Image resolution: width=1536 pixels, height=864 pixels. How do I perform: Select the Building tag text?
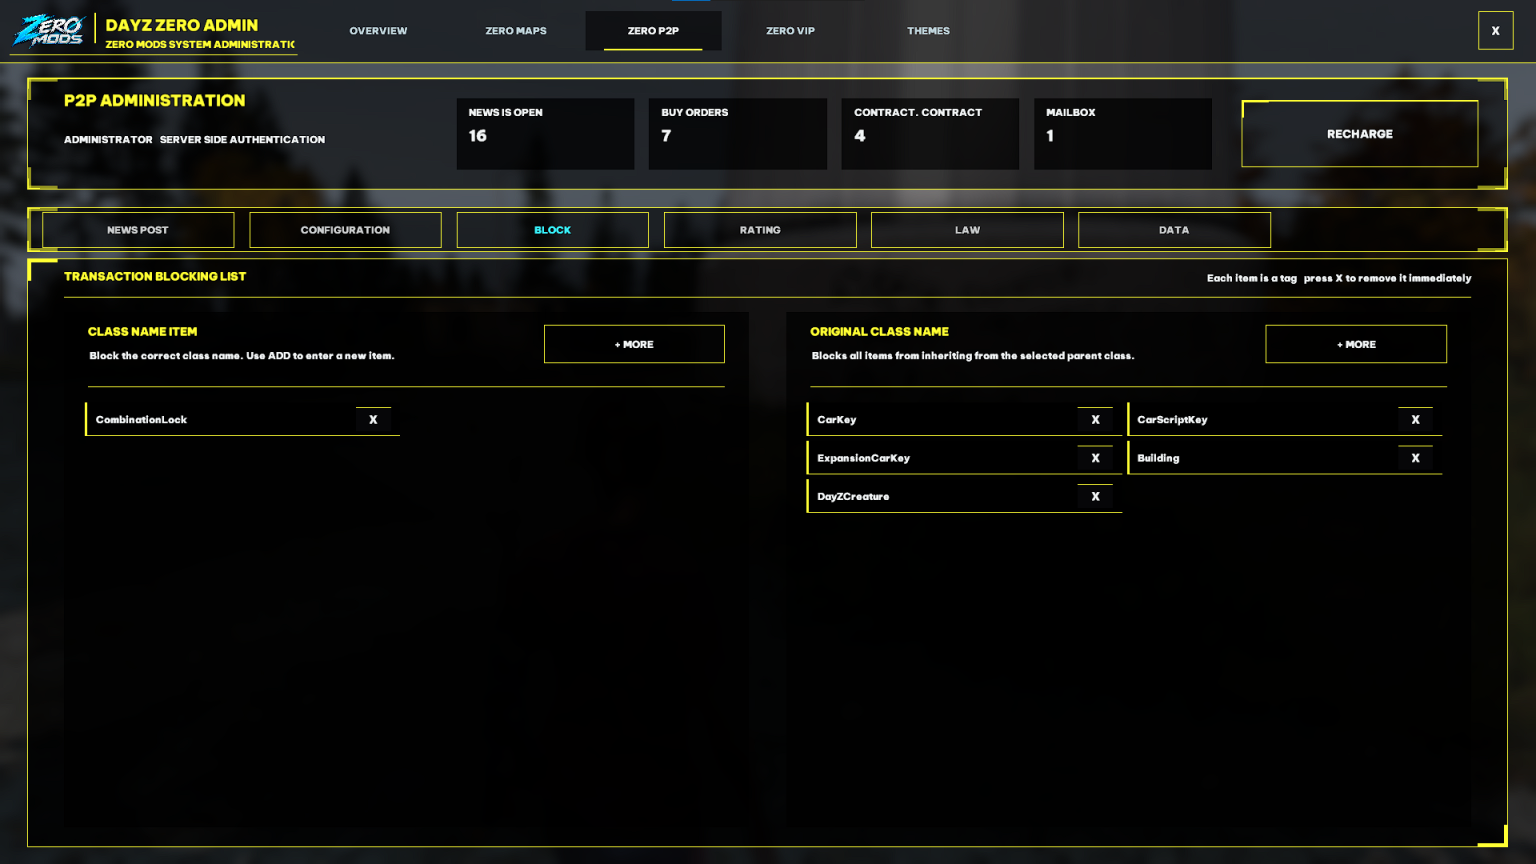point(1158,458)
